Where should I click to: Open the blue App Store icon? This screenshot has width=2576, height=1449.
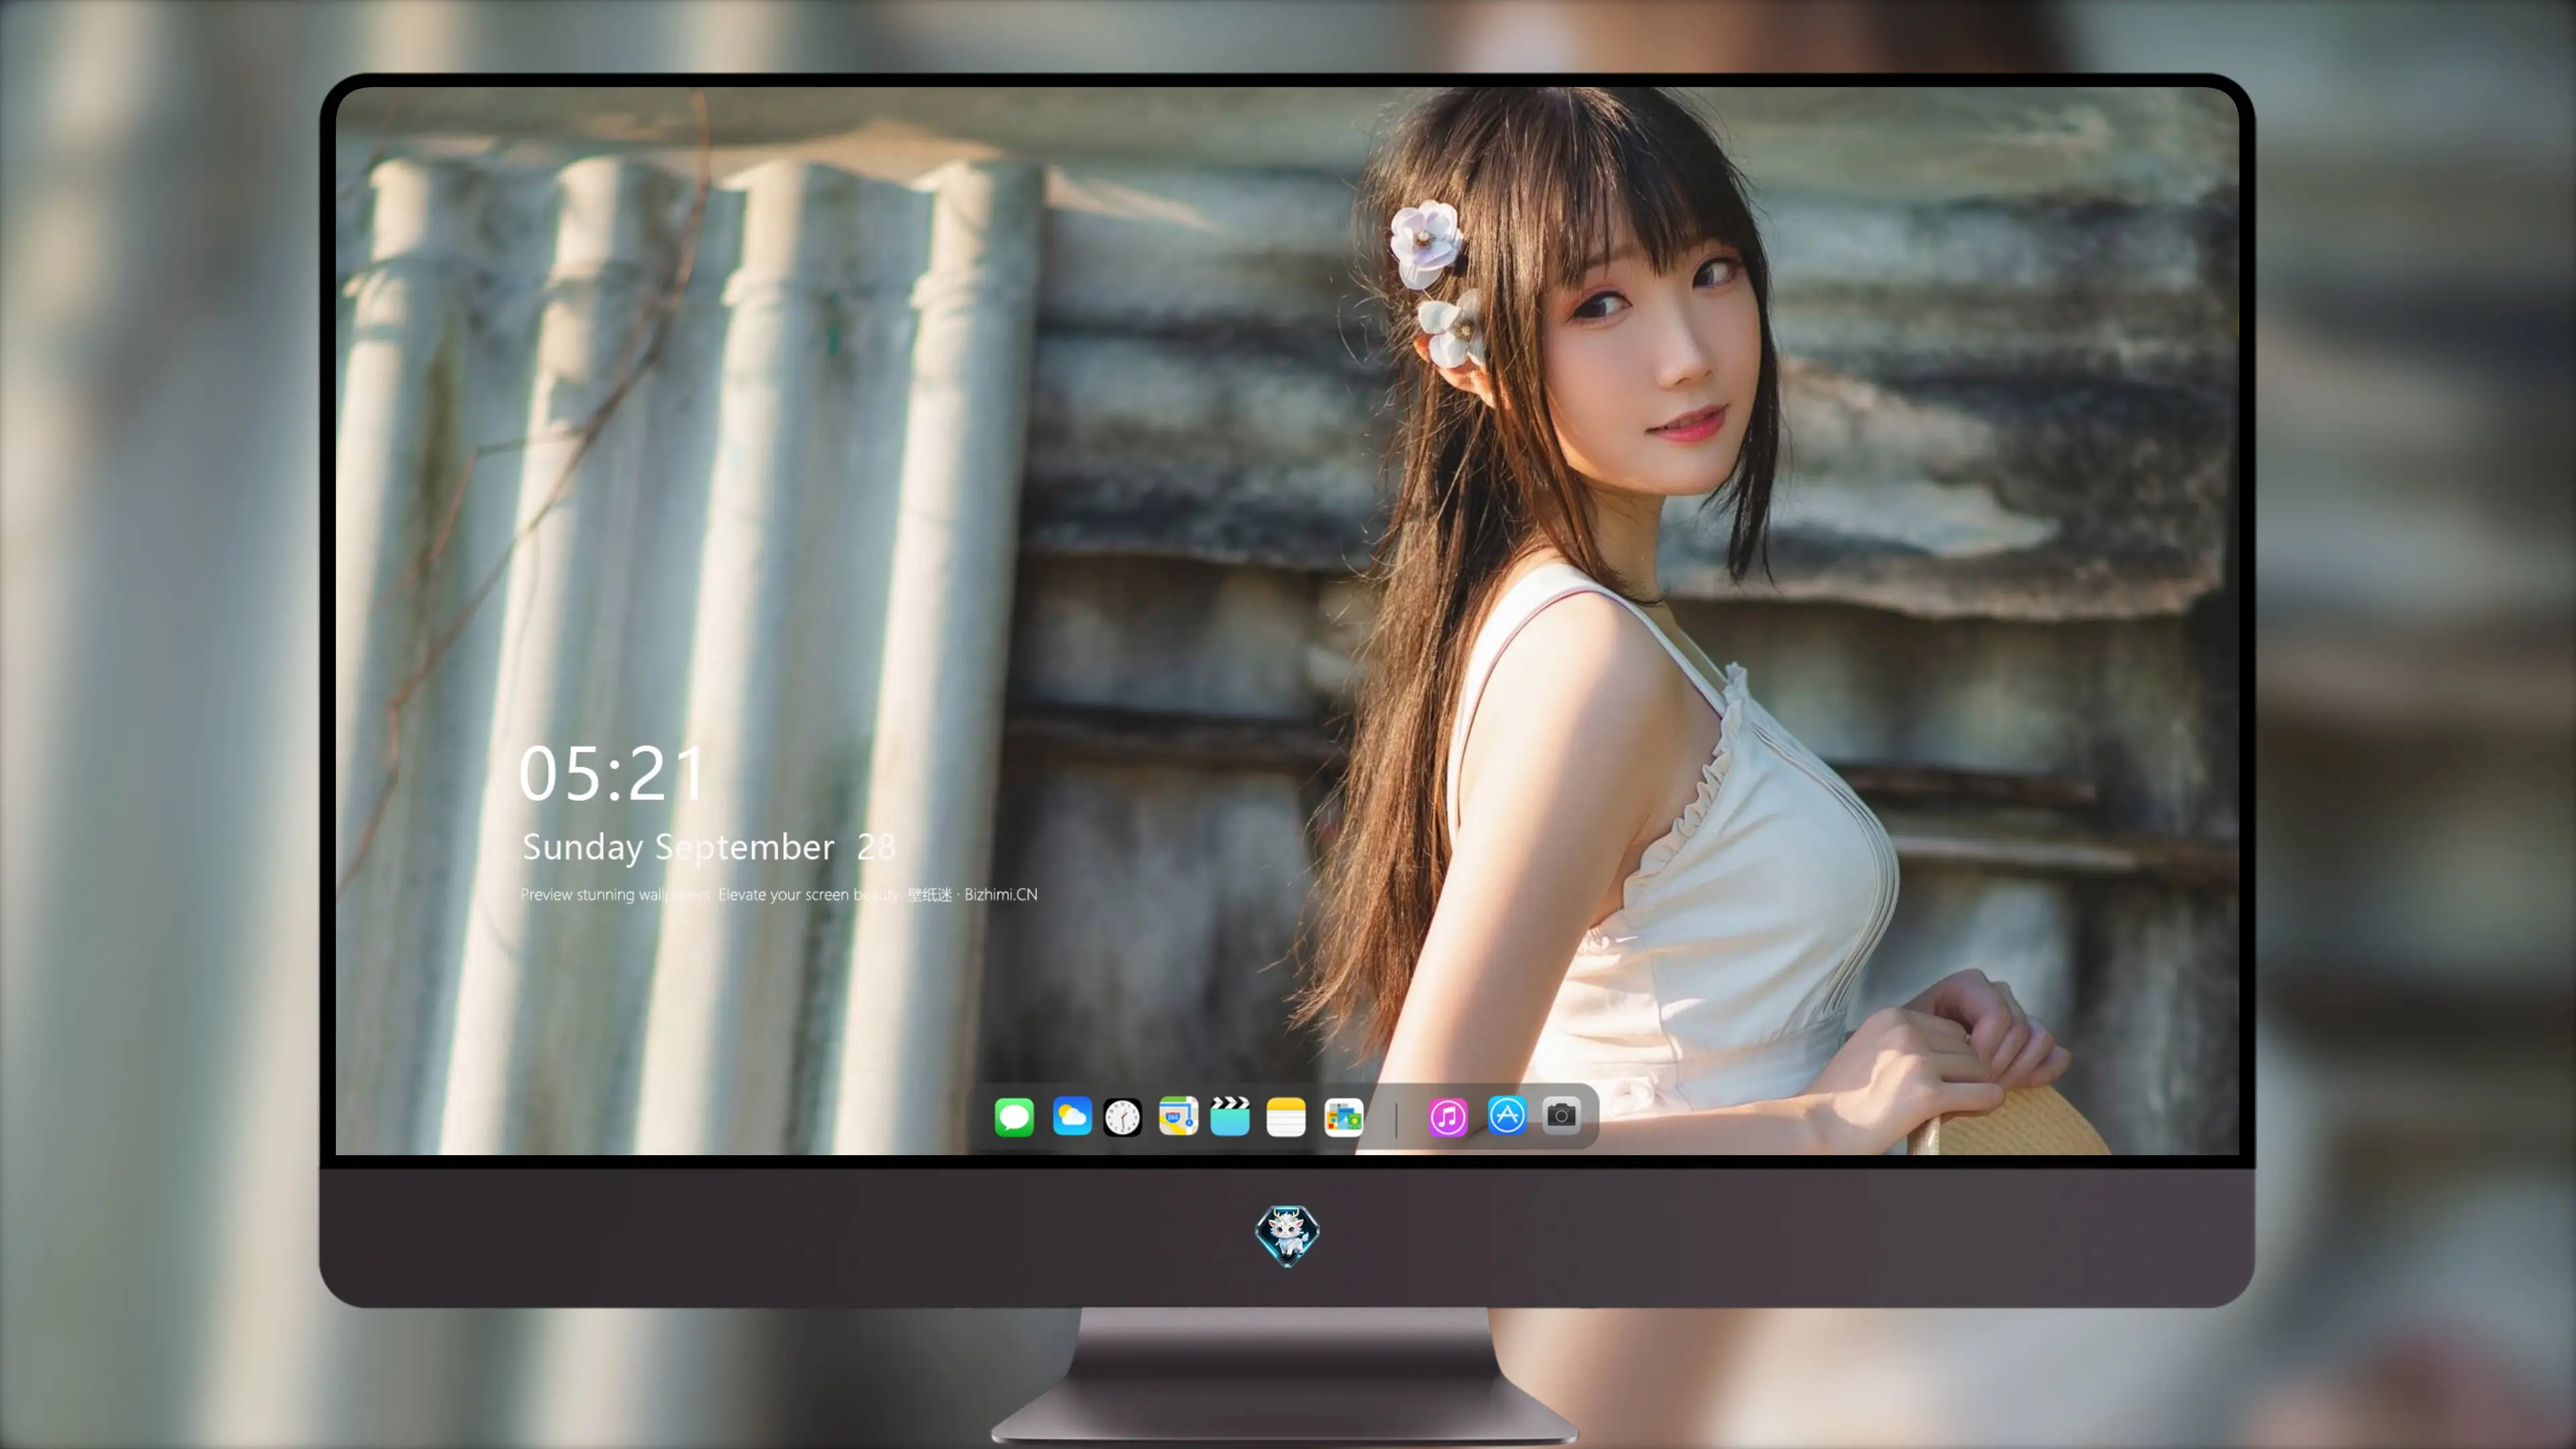tap(1507, 1115)
